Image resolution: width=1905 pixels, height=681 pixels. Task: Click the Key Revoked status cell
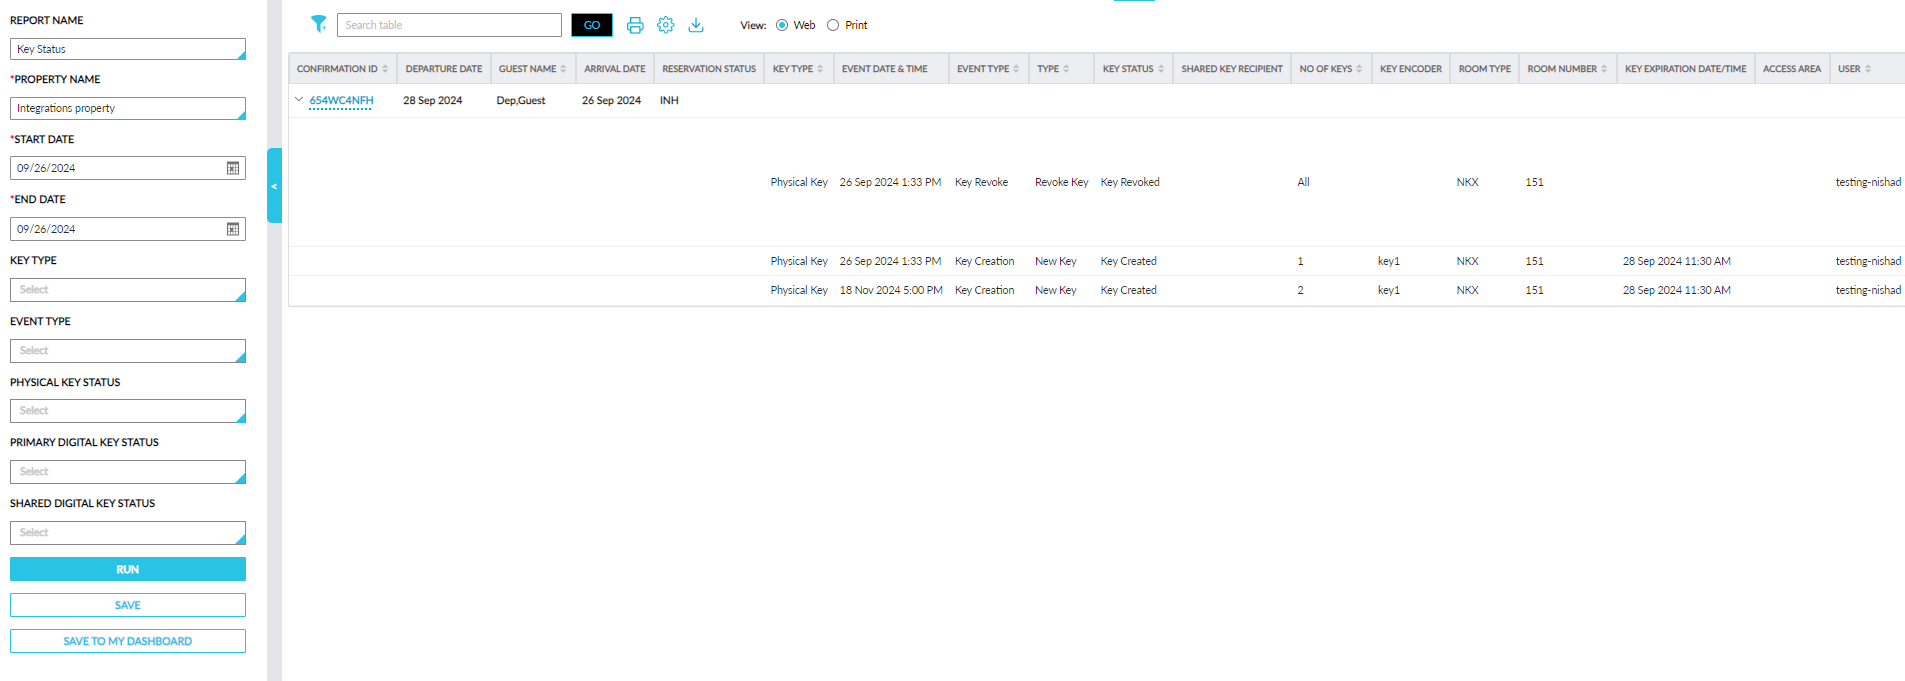[1130, 182]
